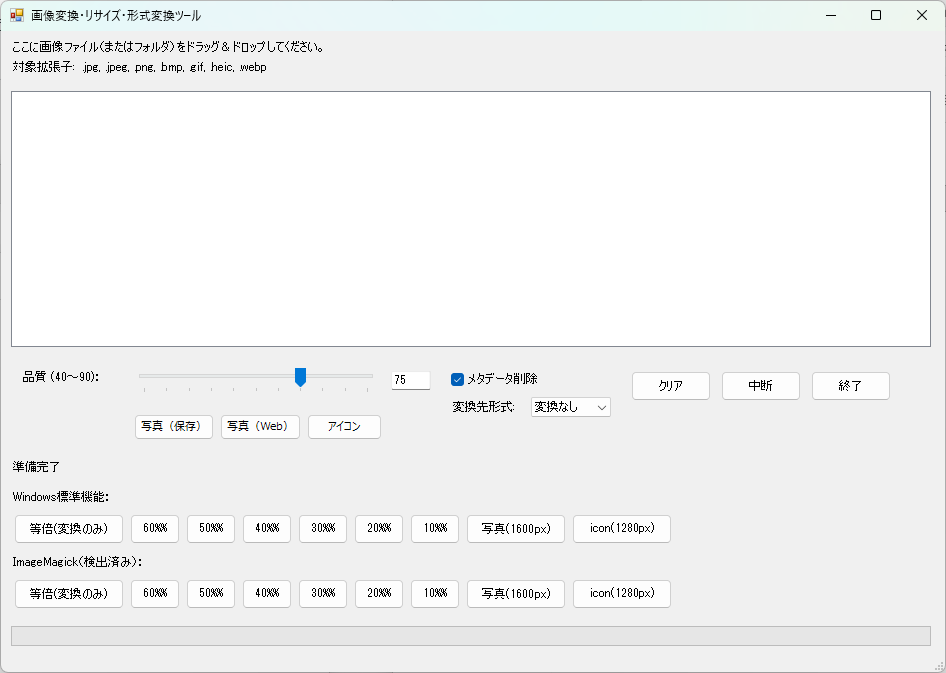The image size is (946, 673).
Task: Select 50% resize under ImageMagick
Action: click(210, 593)
